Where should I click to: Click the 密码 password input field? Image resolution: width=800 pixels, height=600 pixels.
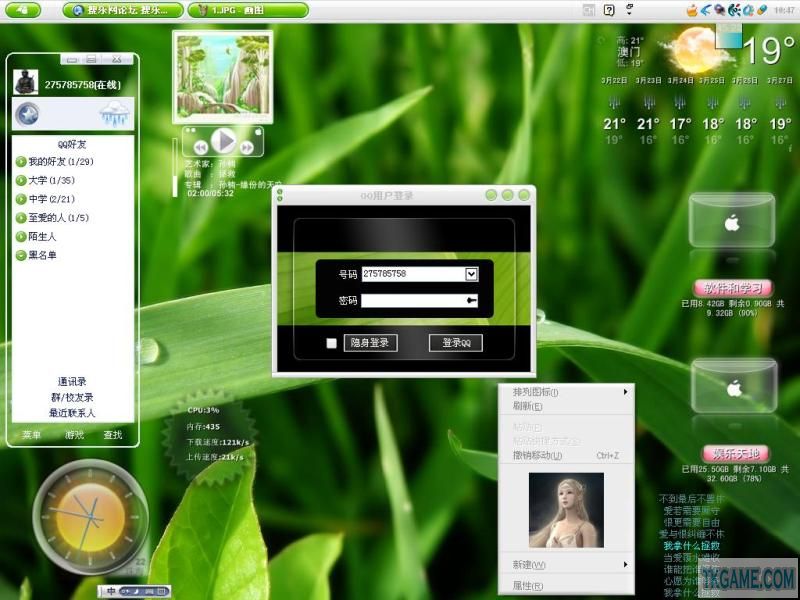[x=419, y=301]
